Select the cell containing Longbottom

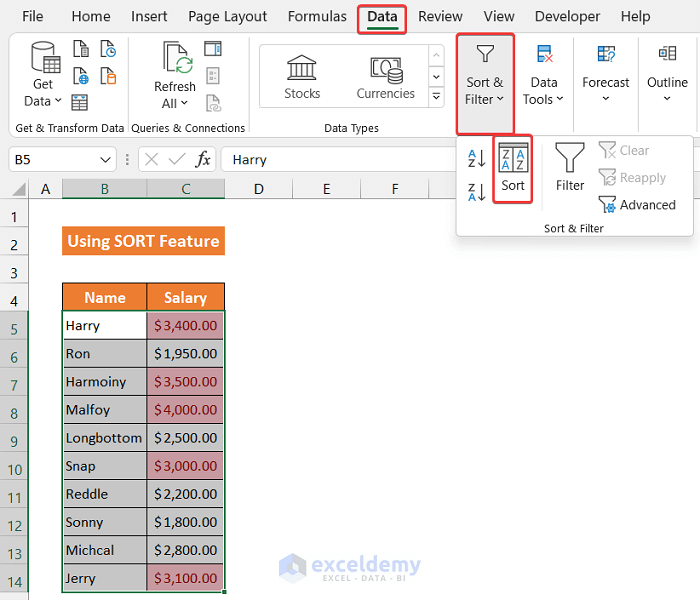(104, 438)
